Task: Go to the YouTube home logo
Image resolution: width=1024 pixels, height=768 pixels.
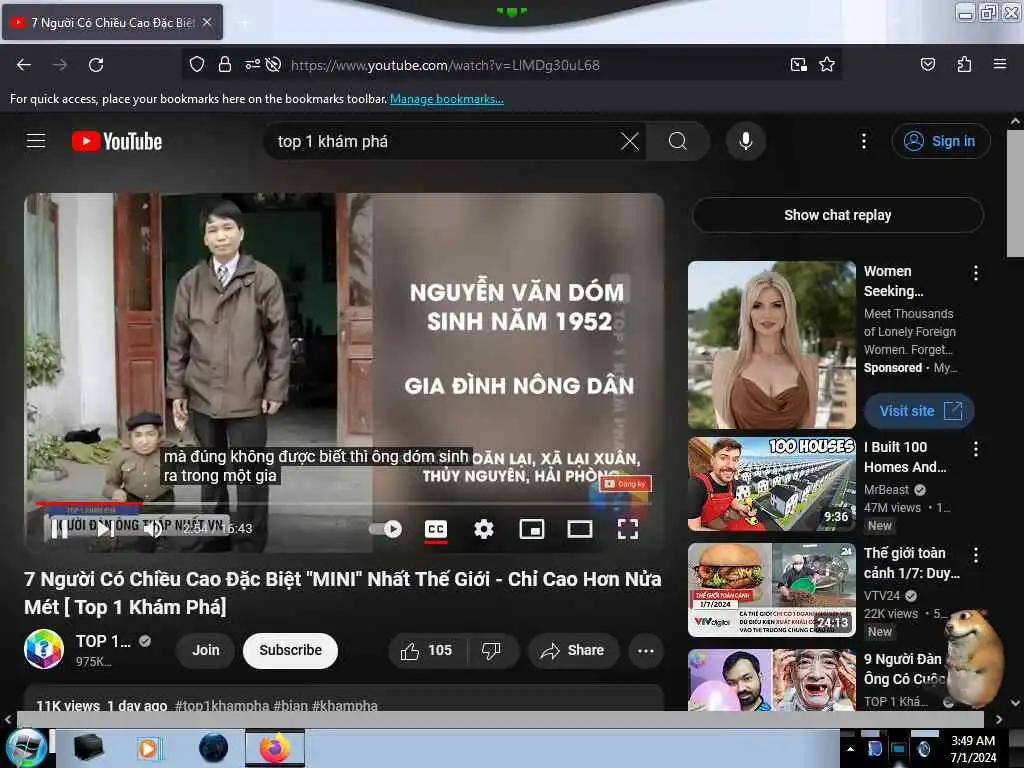Action: pos(117,141)
